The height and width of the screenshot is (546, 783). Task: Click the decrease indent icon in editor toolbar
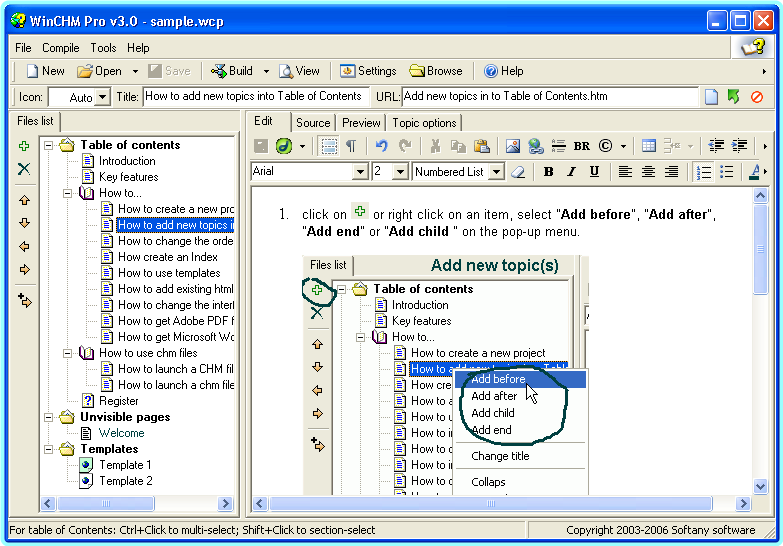point(716,145)
